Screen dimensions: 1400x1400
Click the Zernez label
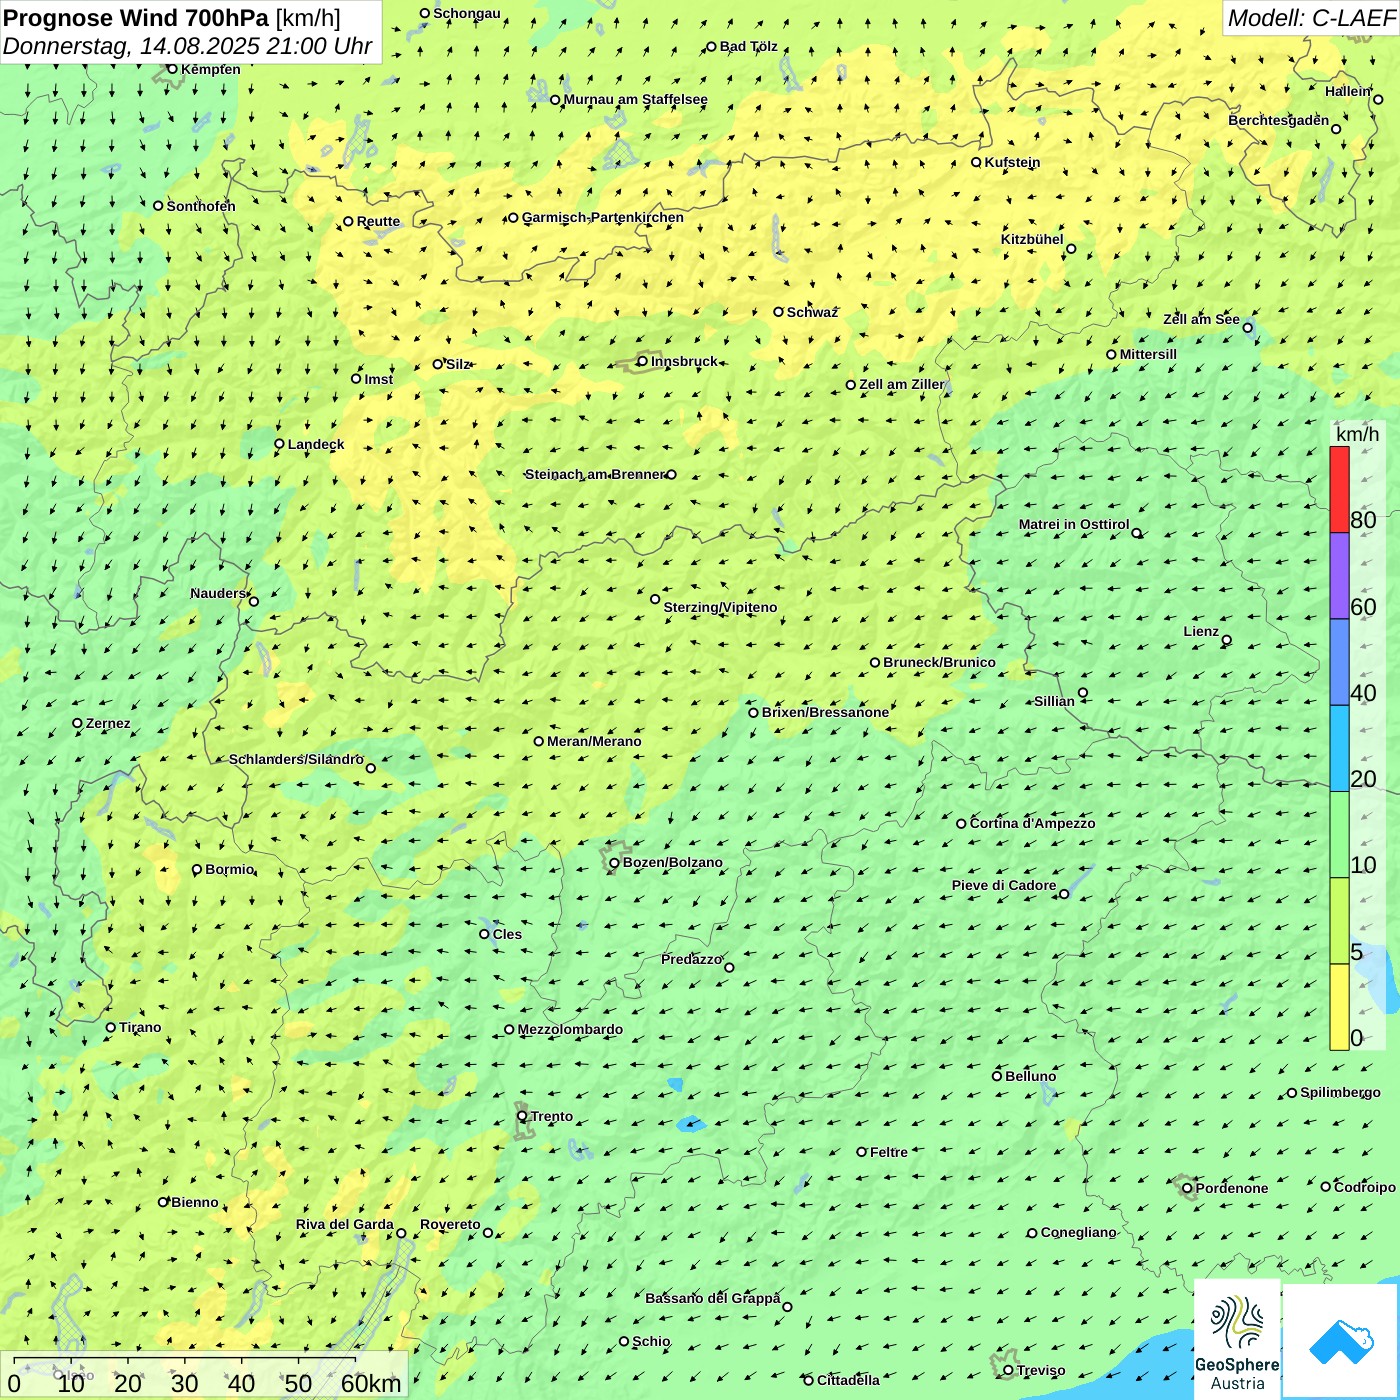pyautogui.click(x=108, y=723)
